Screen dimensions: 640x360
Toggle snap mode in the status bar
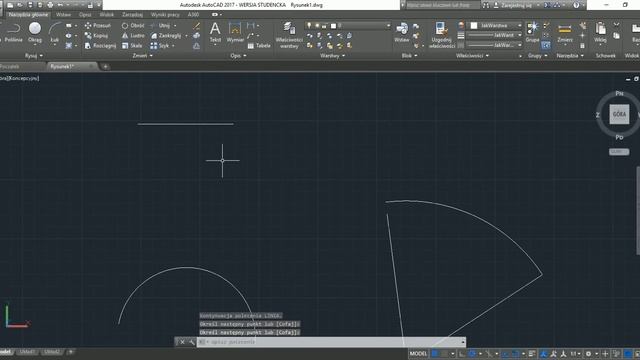coord(445,353)
